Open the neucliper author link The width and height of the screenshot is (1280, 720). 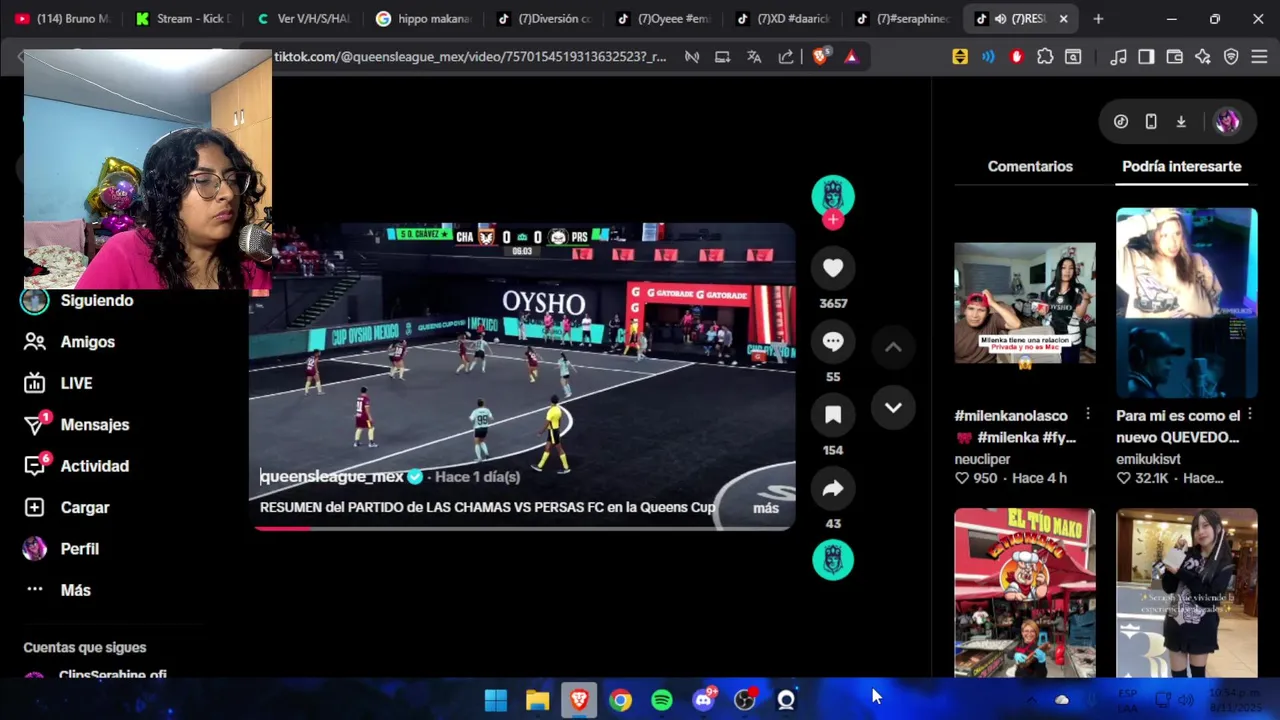[982, 459]
